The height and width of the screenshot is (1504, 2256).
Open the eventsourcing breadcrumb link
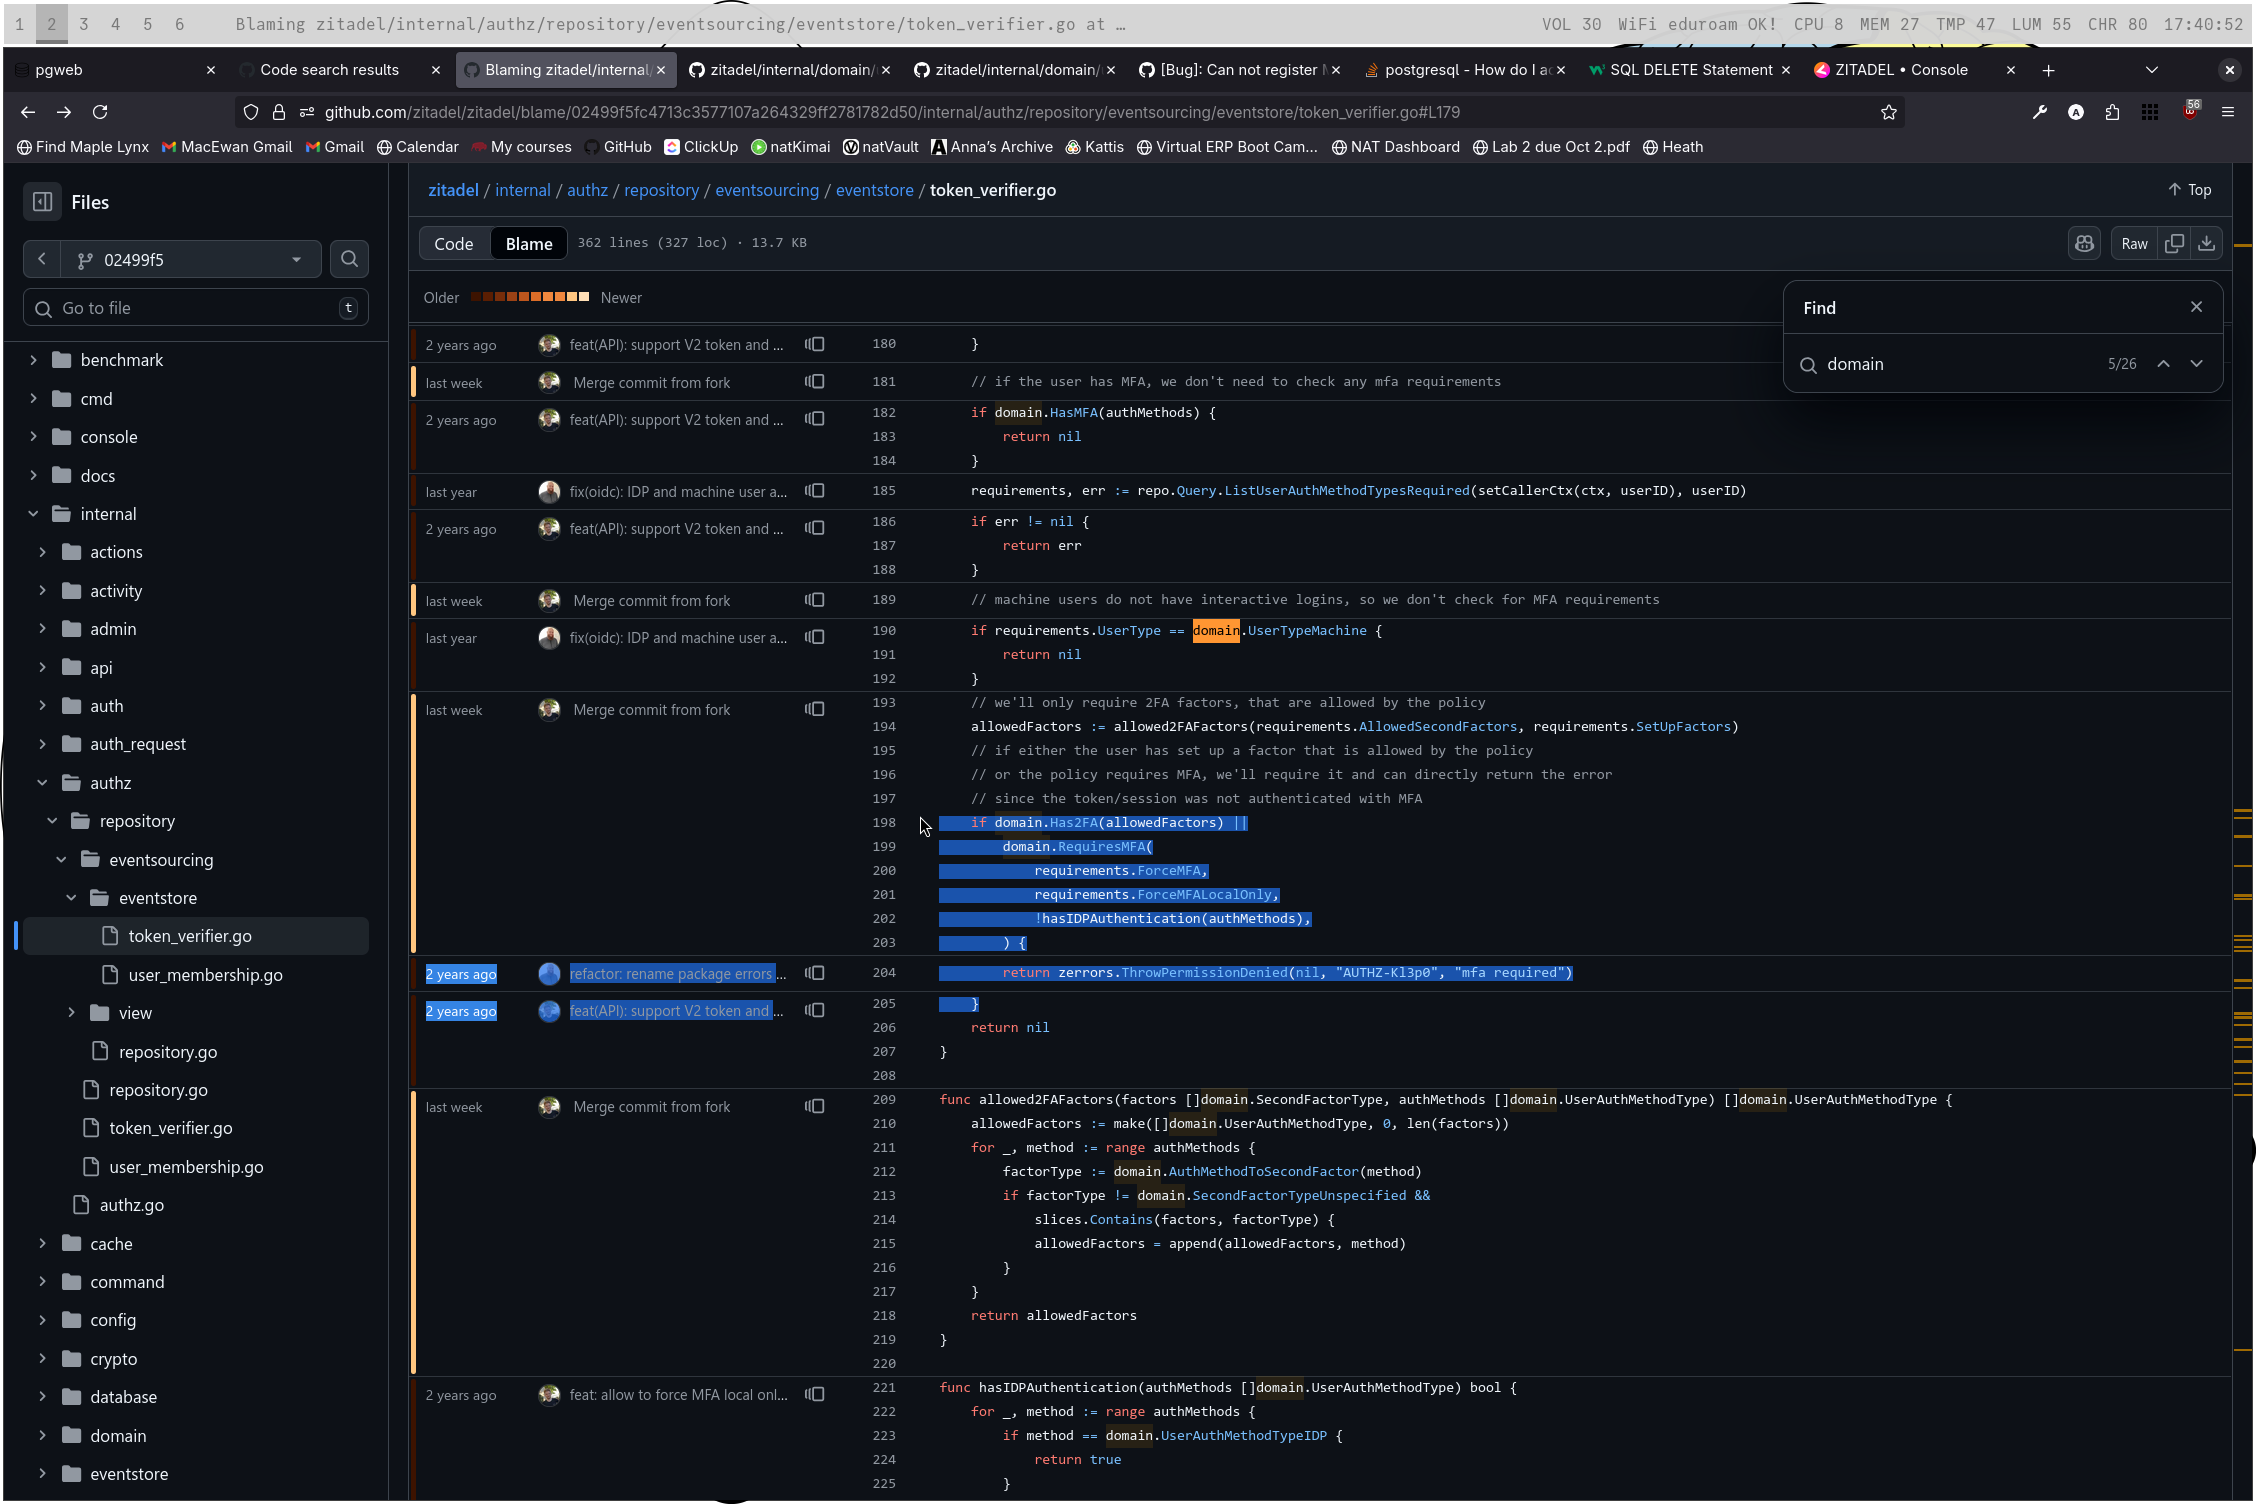[x=766, y=190]
